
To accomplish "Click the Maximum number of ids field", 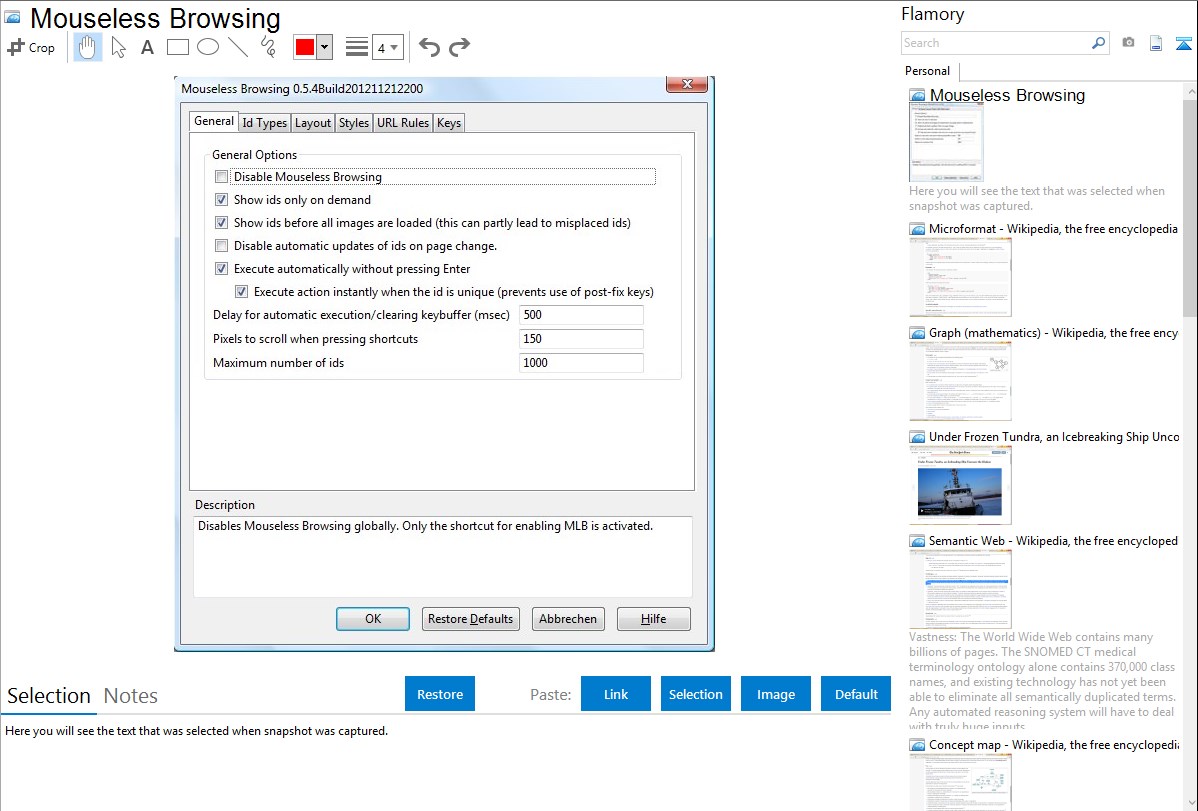I will [581, 362].
